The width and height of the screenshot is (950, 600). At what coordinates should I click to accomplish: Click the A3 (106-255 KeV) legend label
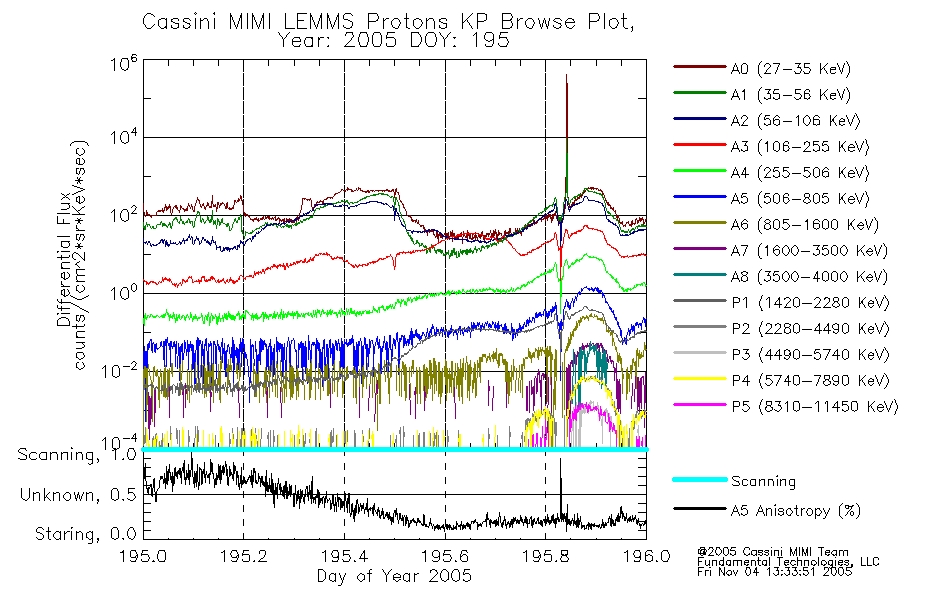[800, 147]
